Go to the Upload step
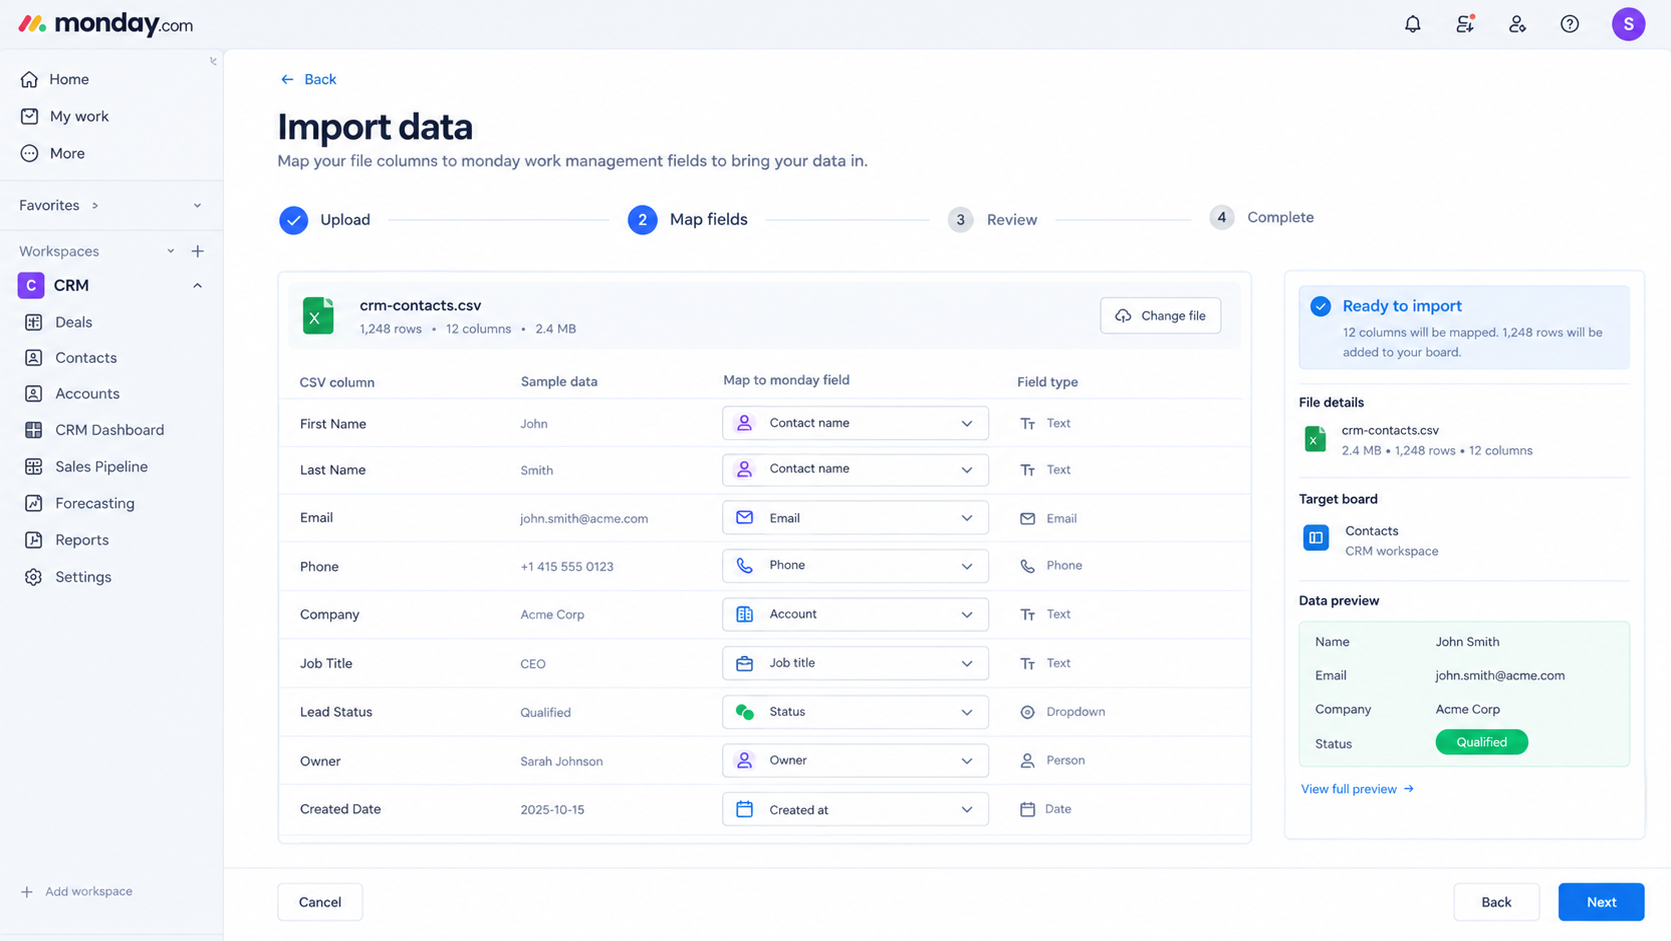1671x941 pixels. 325,220
